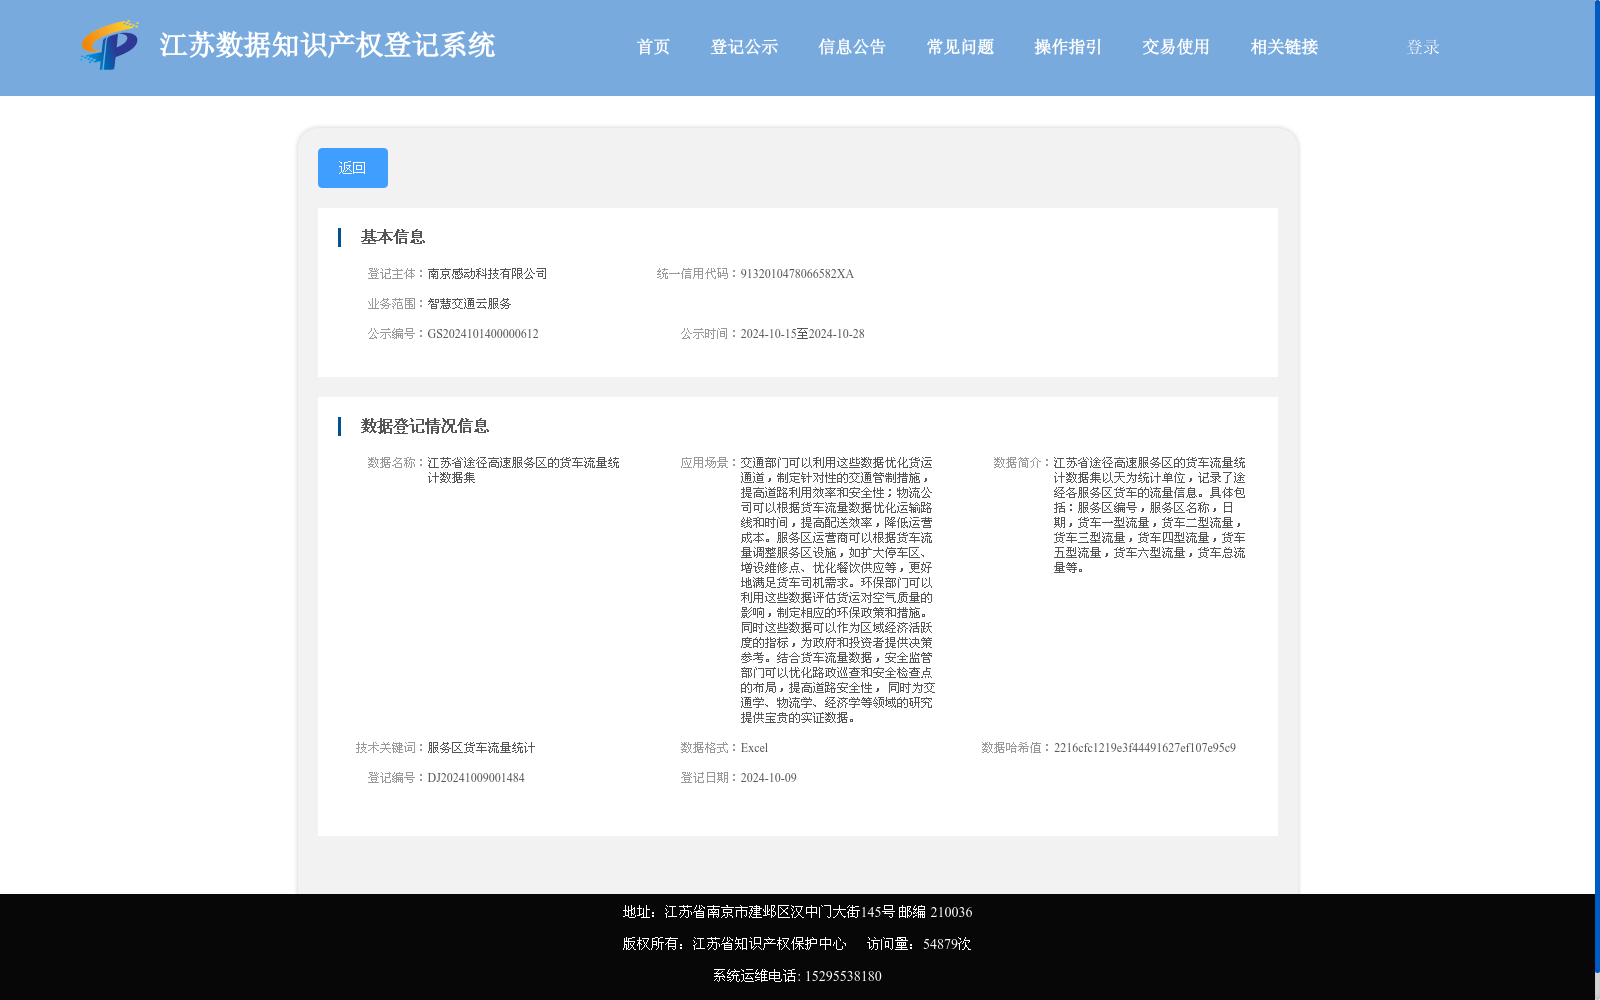Open the 首页 menu item
Image resolution: width=1600 pixels, height=1000 pixels.
pyautogui.click(x=653, y=47)
